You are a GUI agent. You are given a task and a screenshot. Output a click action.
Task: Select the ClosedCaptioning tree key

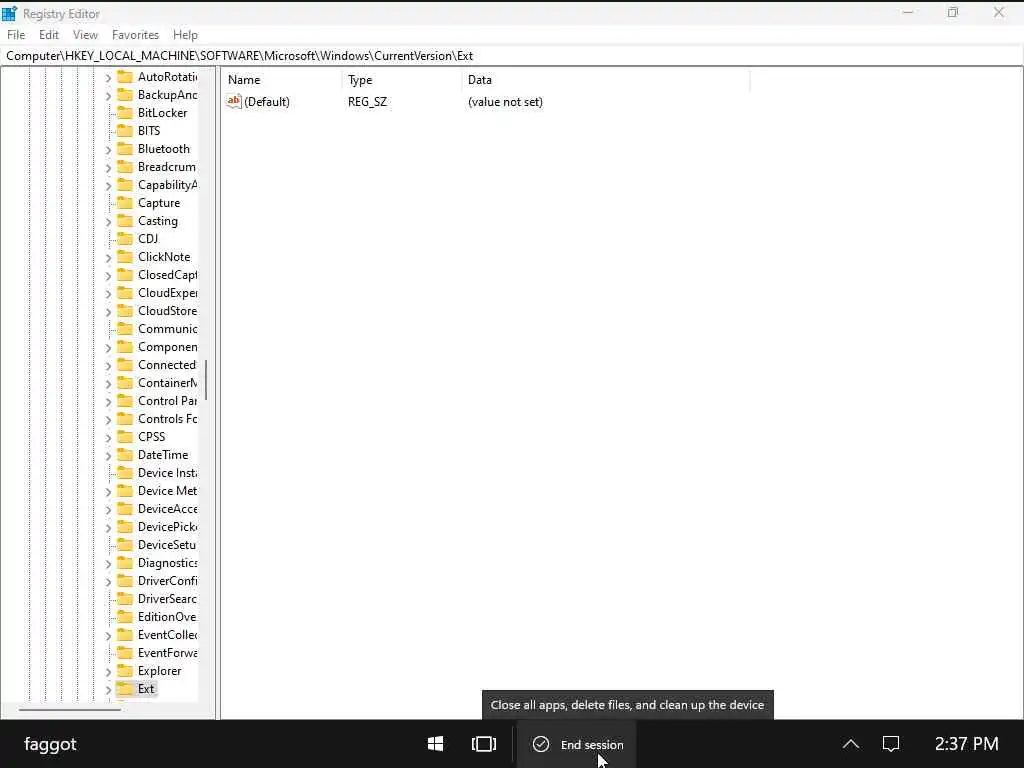167,275
